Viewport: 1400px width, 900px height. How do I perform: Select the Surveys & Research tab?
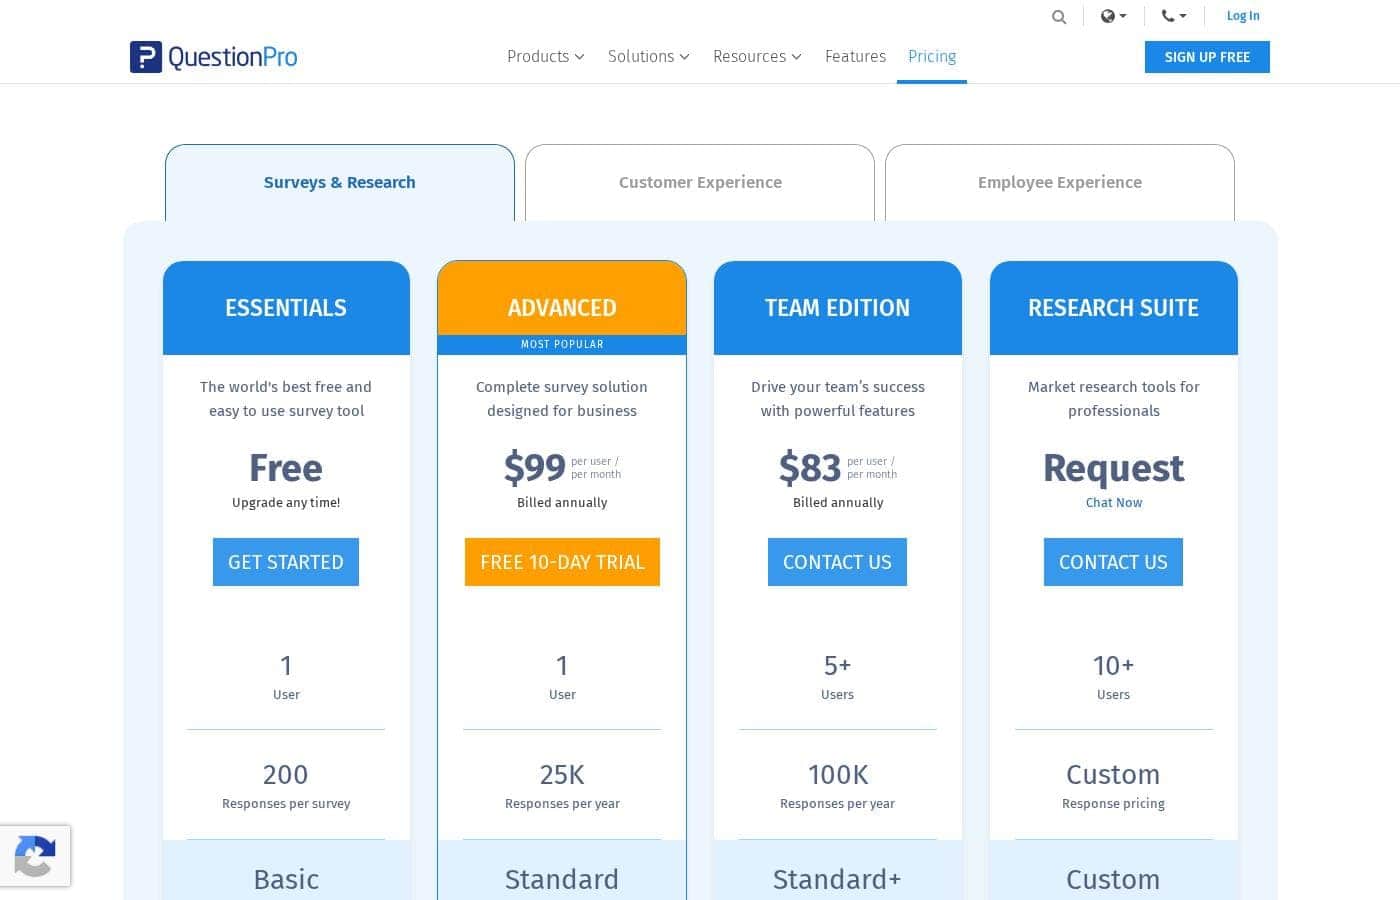[x=340, y=183]
